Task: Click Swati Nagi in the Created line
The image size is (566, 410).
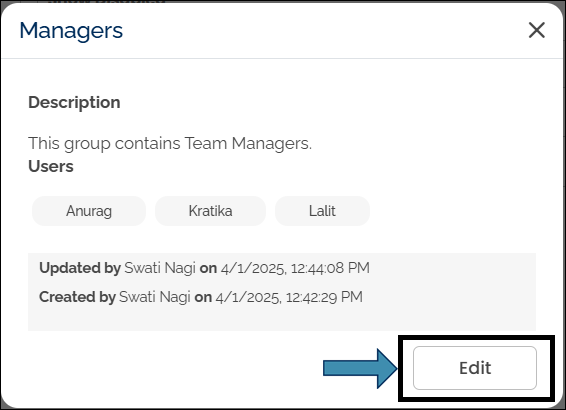Action: (155, 297)
